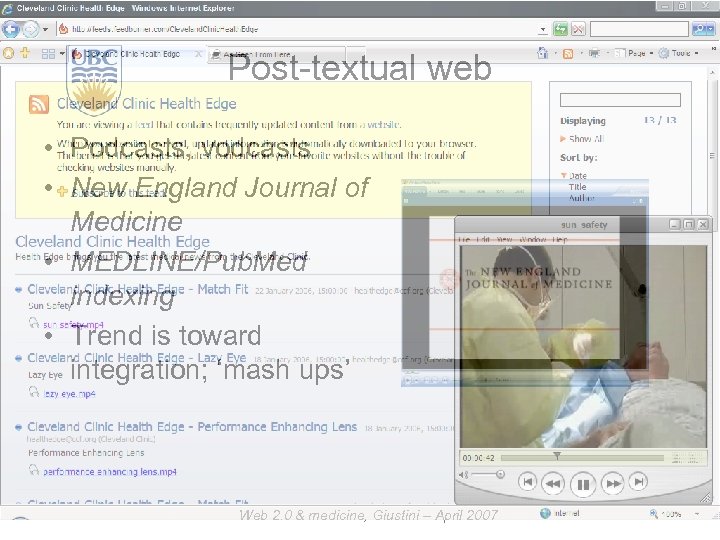Open File menu in sun safety player
The image size is (720, 540).
click(x=464, y=239)
